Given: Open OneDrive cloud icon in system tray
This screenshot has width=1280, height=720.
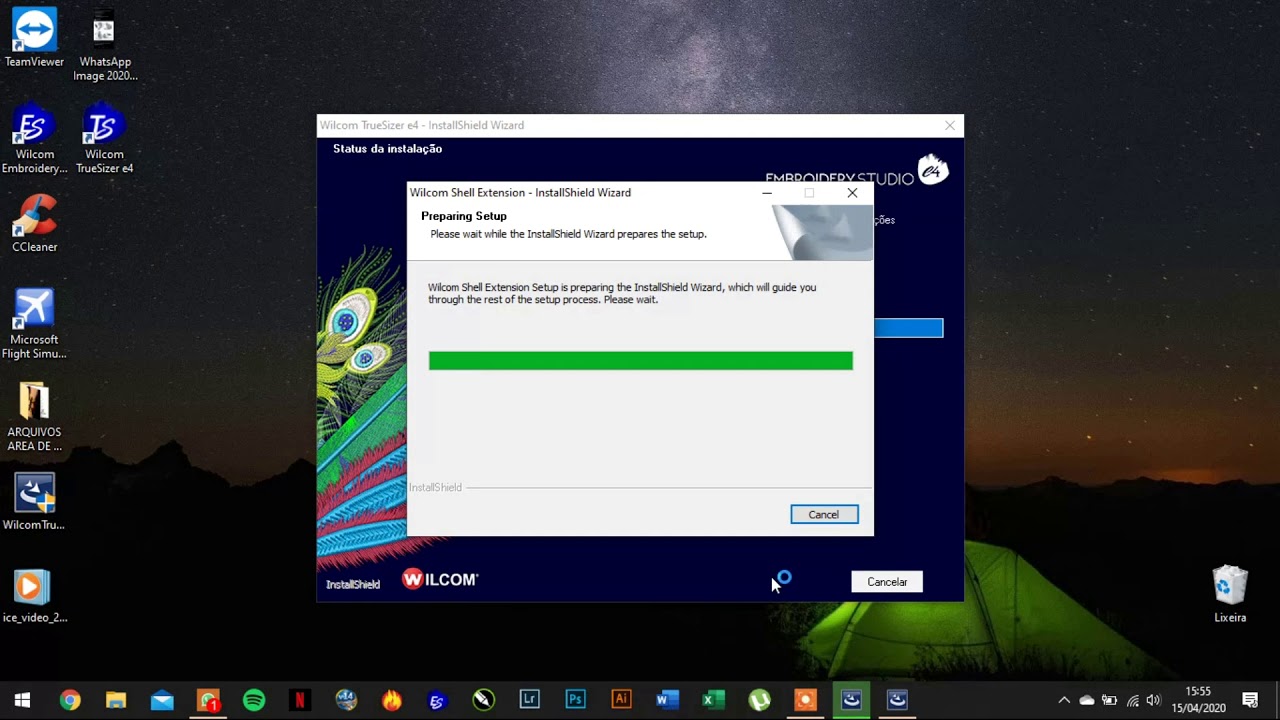Looking at the screenshot, I should [1087, 700].
